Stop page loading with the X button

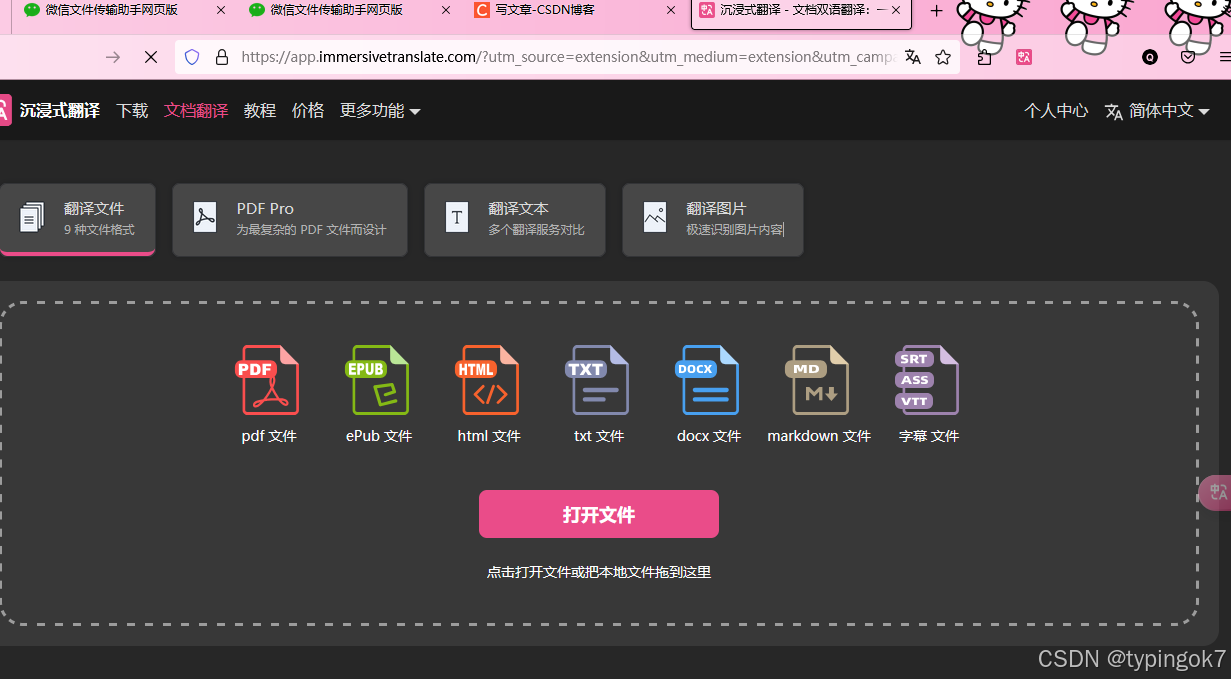151,57
